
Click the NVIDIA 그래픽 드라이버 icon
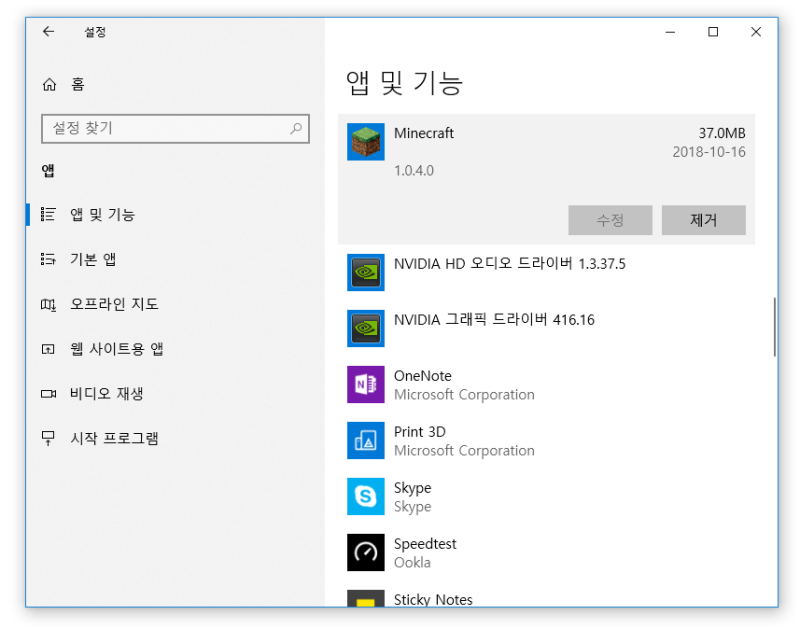[366, 329]
